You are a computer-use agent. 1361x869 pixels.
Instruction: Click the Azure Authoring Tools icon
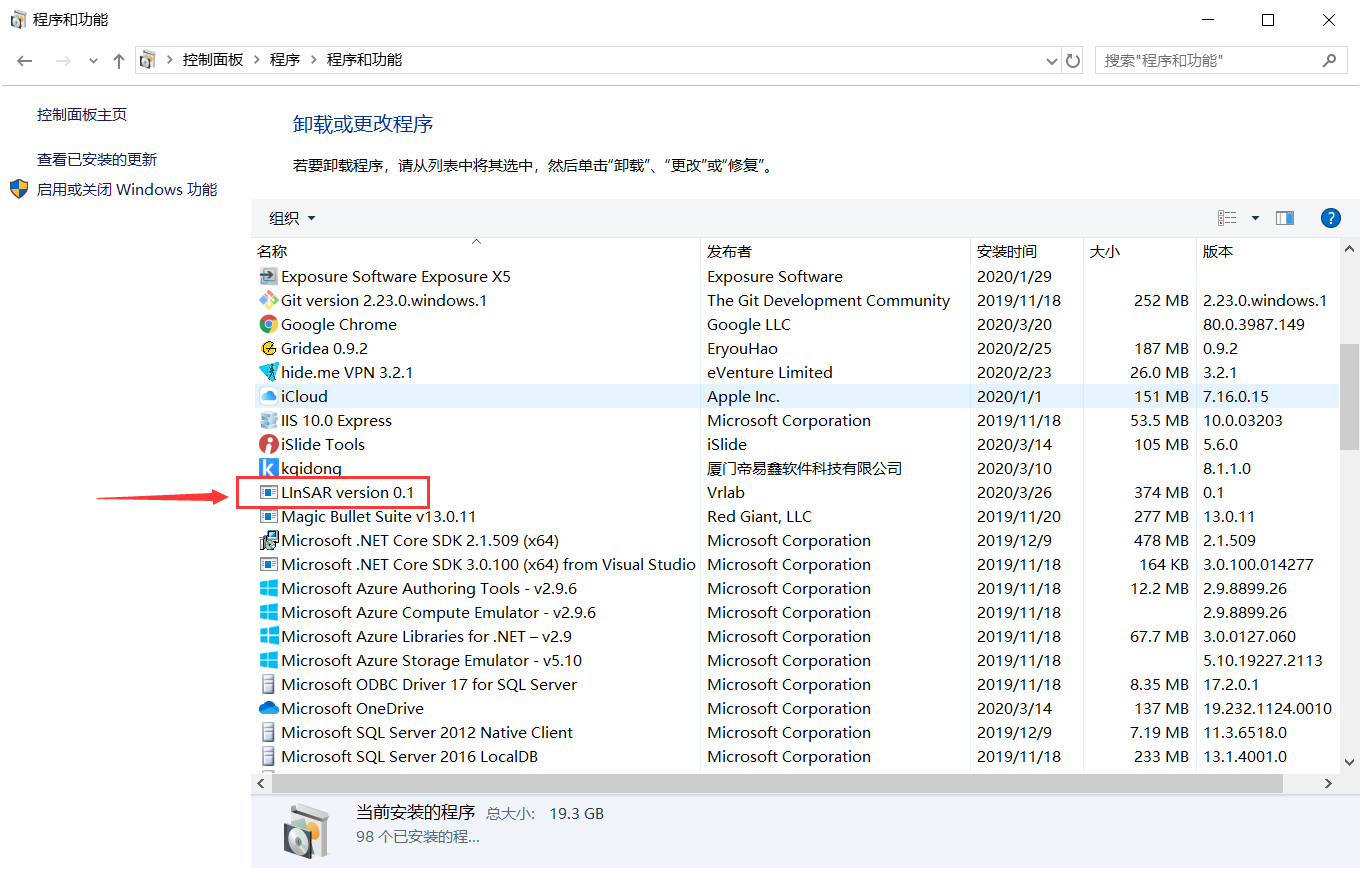tap(268, 589)
